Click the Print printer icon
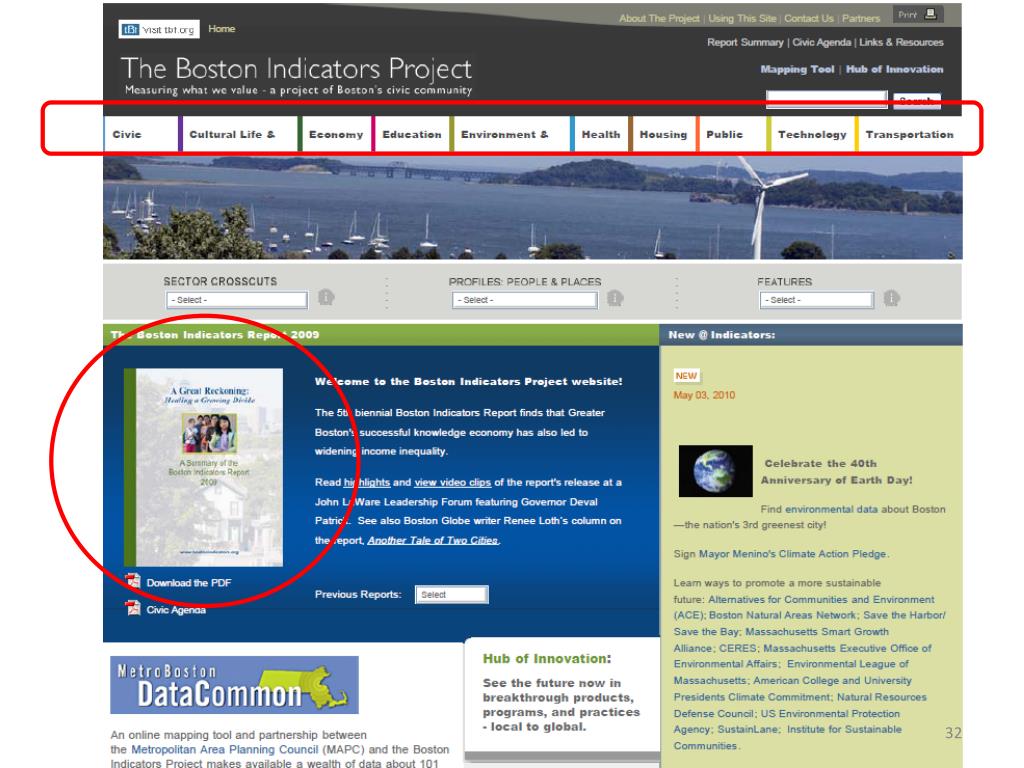The width and height of the screenshot is (1024, 768). (931, 14)
